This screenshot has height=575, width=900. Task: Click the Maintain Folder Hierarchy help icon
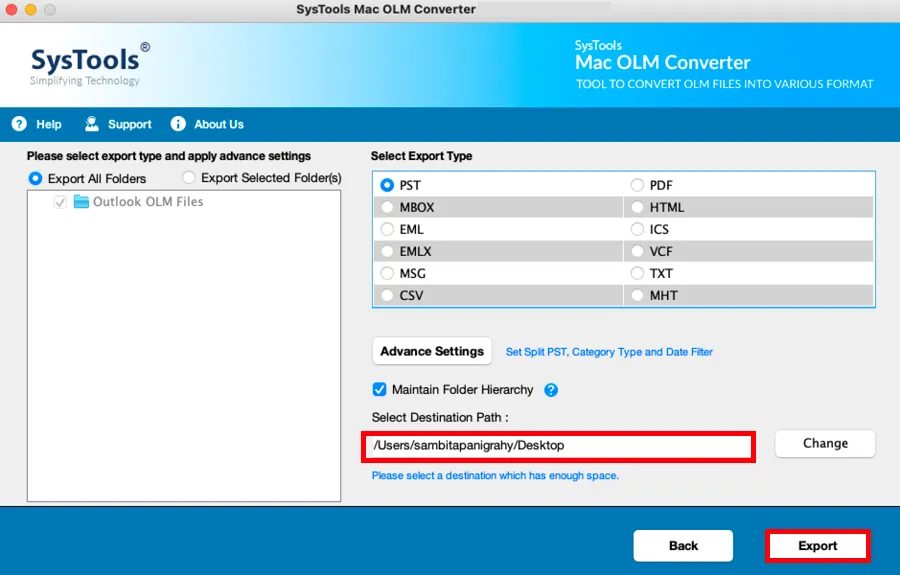(x=551, y=390)
